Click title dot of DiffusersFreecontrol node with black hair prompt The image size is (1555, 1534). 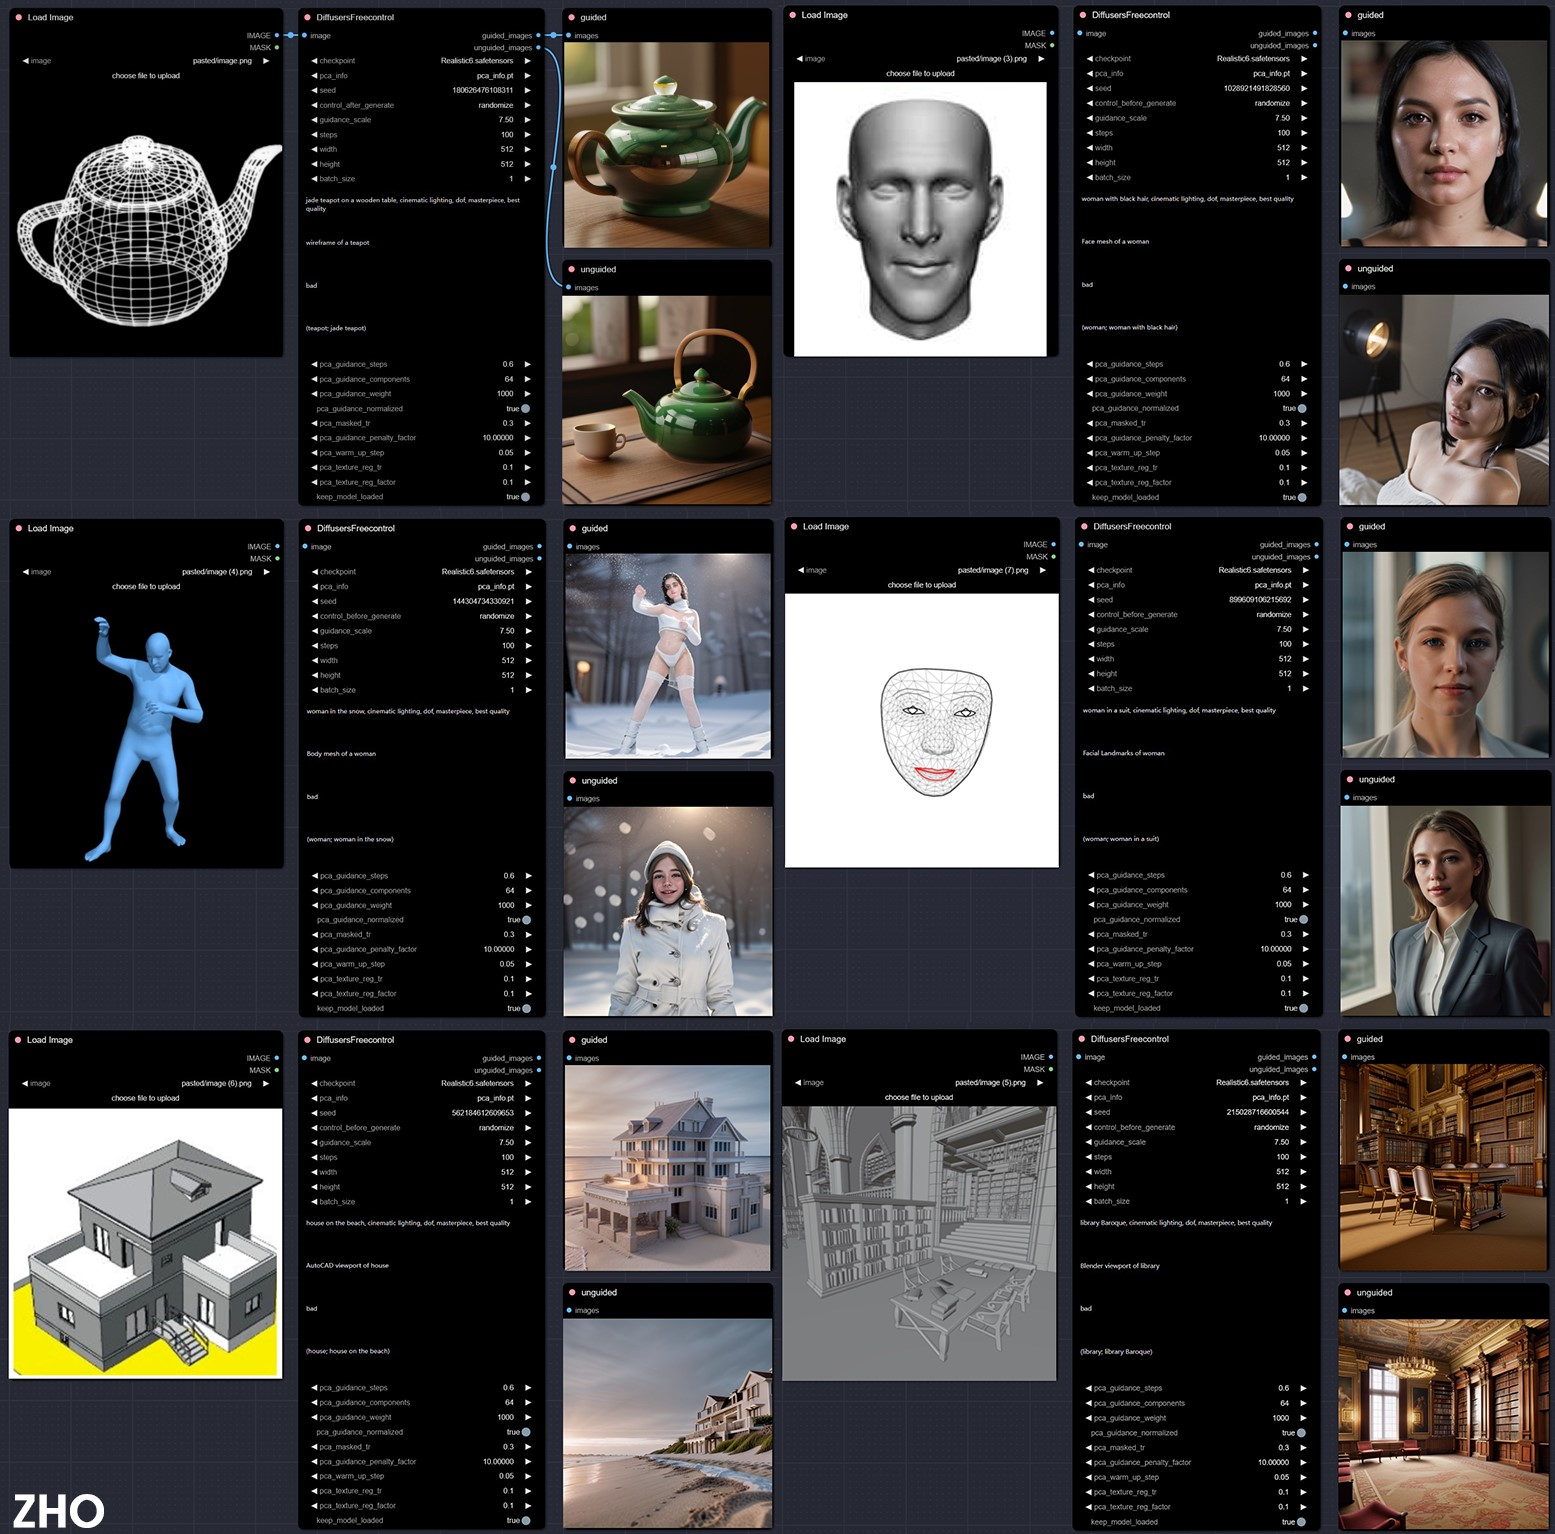coord(1083,15)
